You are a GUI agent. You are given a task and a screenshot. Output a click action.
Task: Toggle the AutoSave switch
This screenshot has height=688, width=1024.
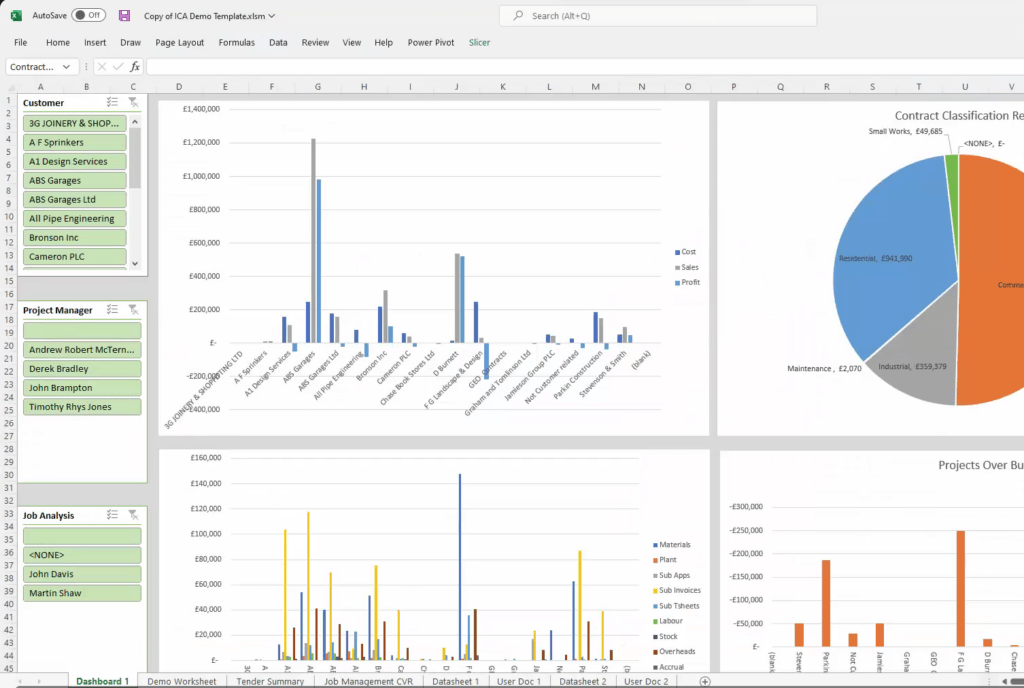(x=88, y=15)
